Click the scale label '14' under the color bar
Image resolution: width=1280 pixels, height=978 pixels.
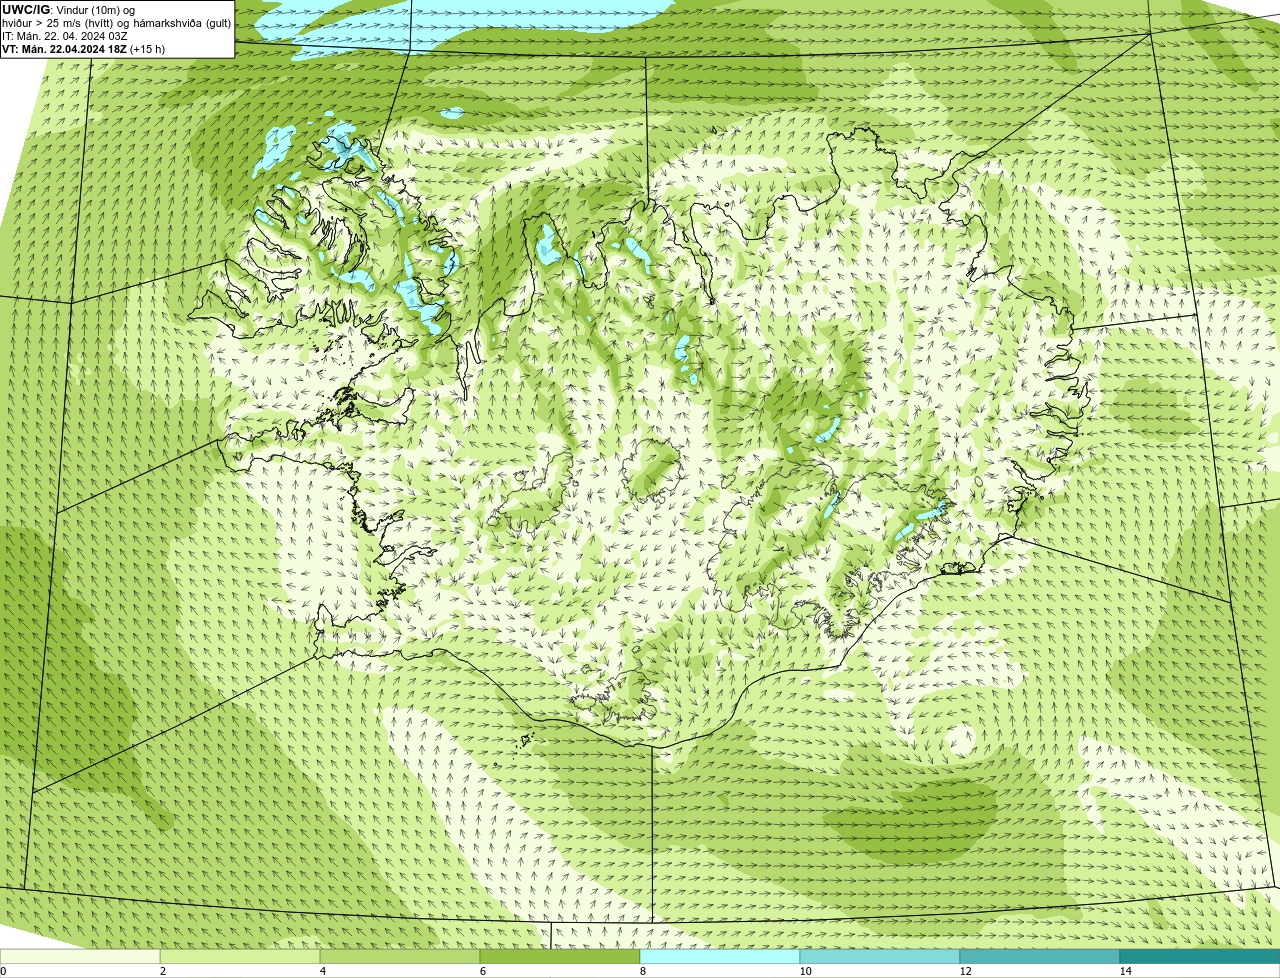pos(1125,971)
